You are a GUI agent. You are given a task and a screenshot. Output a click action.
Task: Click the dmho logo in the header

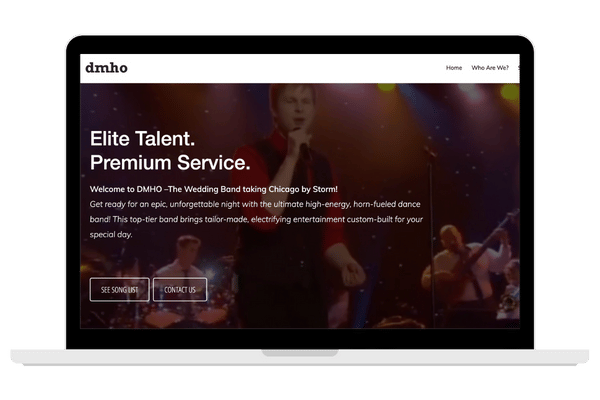click(x=106, y=68)
